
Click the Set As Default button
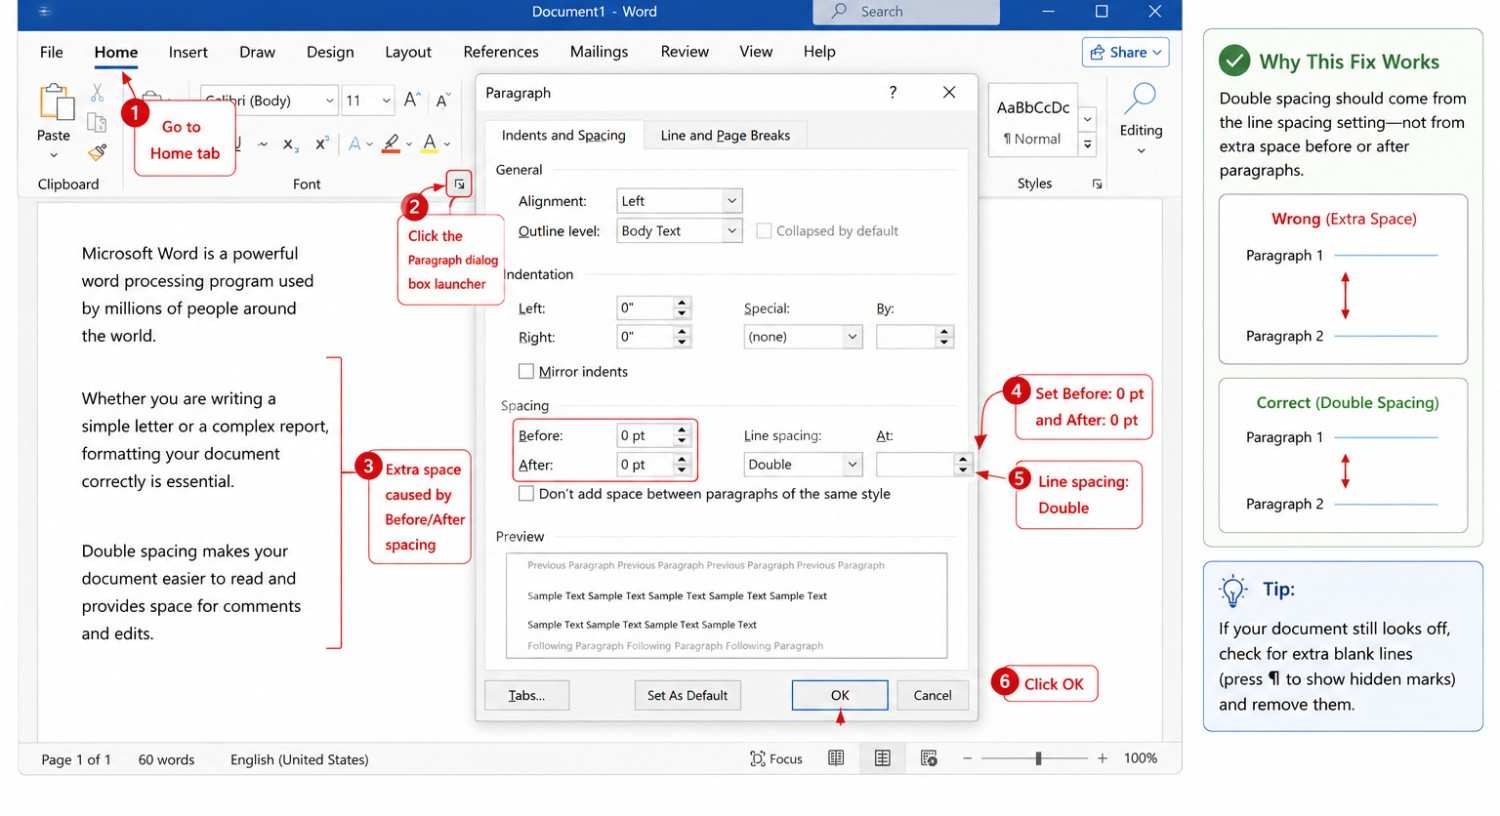687,695
